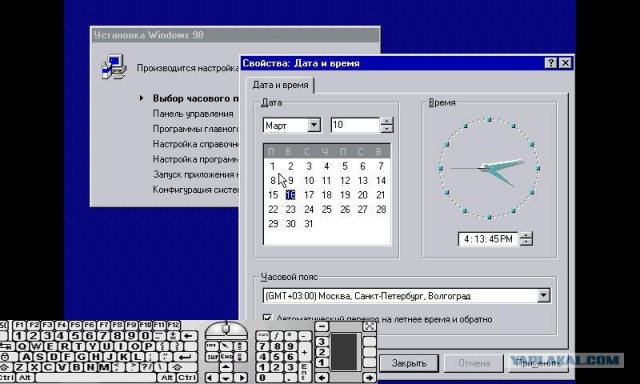Click Выбор часового step in Setup window
640x384 pixels.
196,98
